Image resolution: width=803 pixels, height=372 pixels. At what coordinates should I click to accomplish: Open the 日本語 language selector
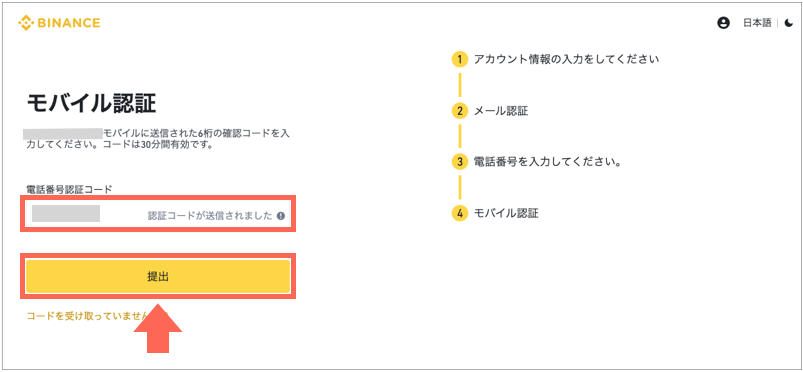point(757,23)
